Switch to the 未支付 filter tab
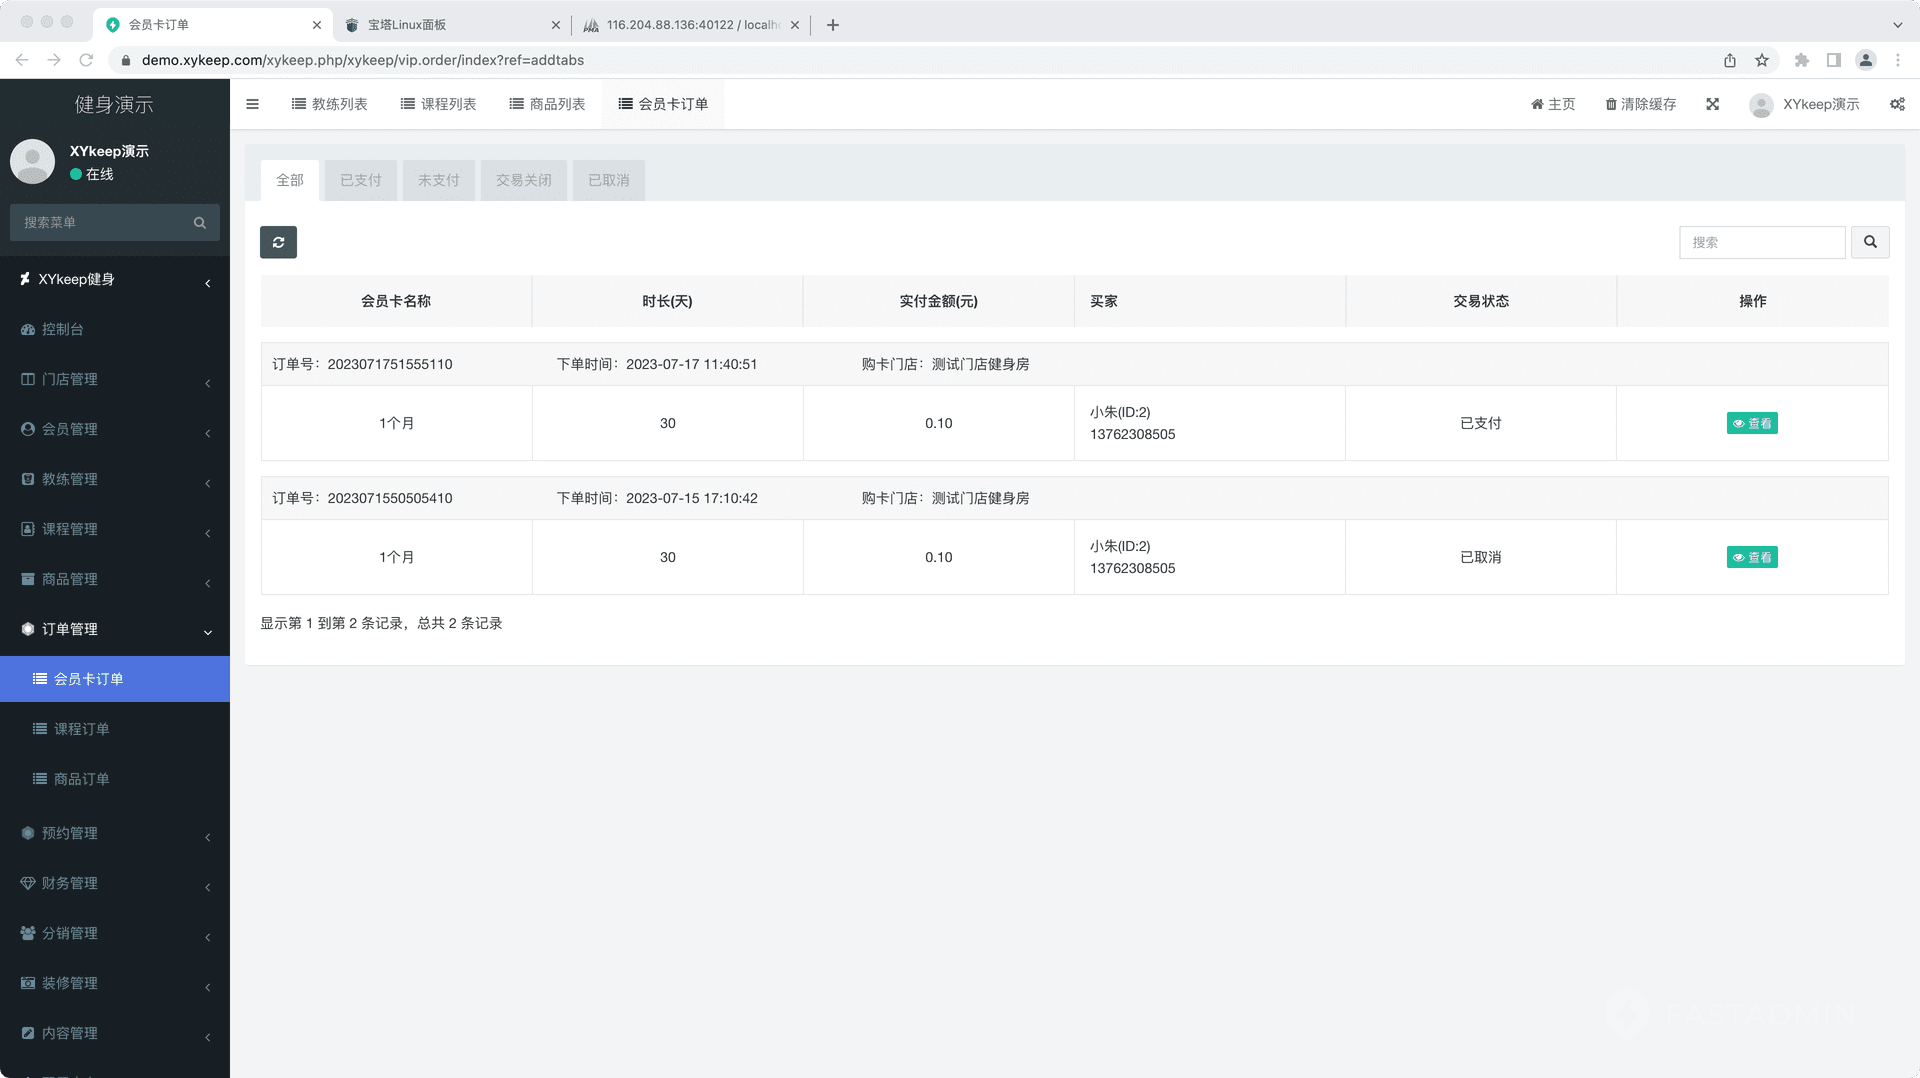 pos(438,180)
